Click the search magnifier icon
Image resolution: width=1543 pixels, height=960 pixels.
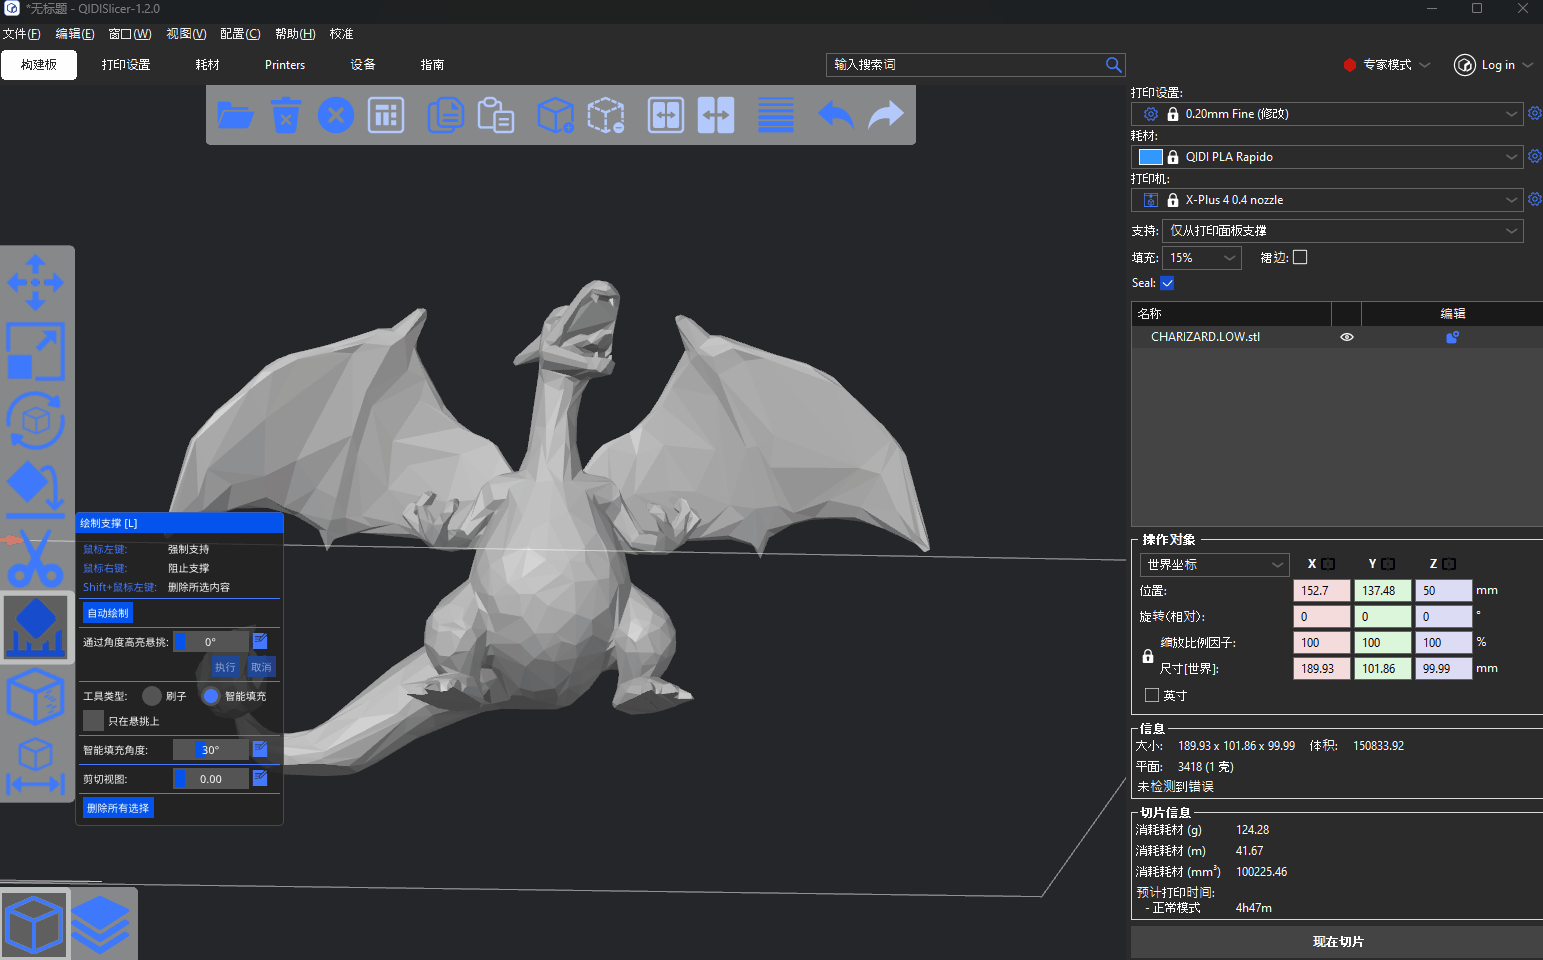[1113, 65]
